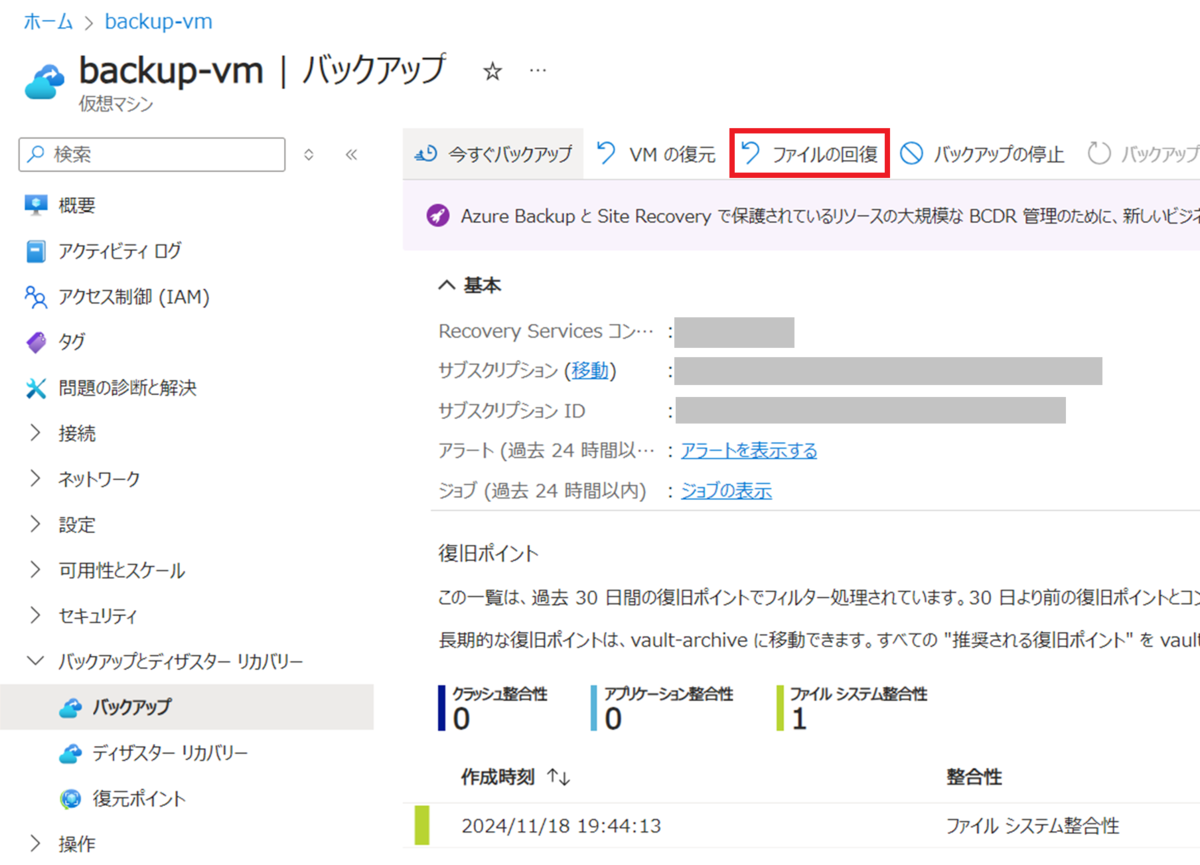Click the 移動 subscription link
1200x865 pixels.
[x=590, y=371]
